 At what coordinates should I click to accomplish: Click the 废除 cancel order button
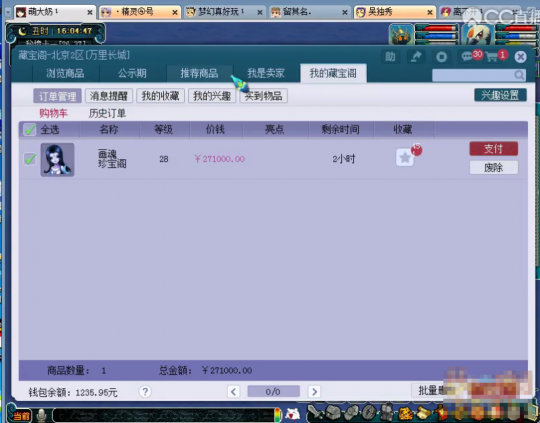point(494,167)
